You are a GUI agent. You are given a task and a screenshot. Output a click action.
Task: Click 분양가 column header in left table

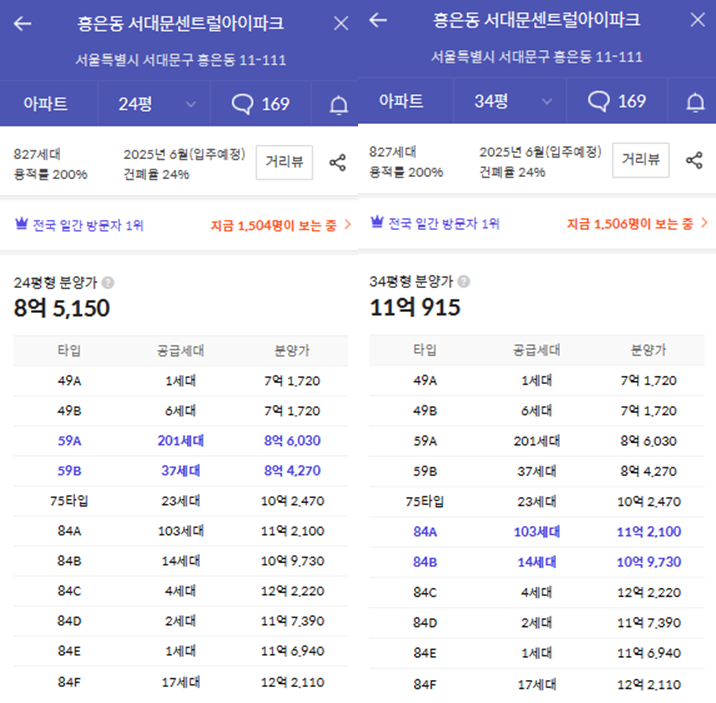pos(292,351)
